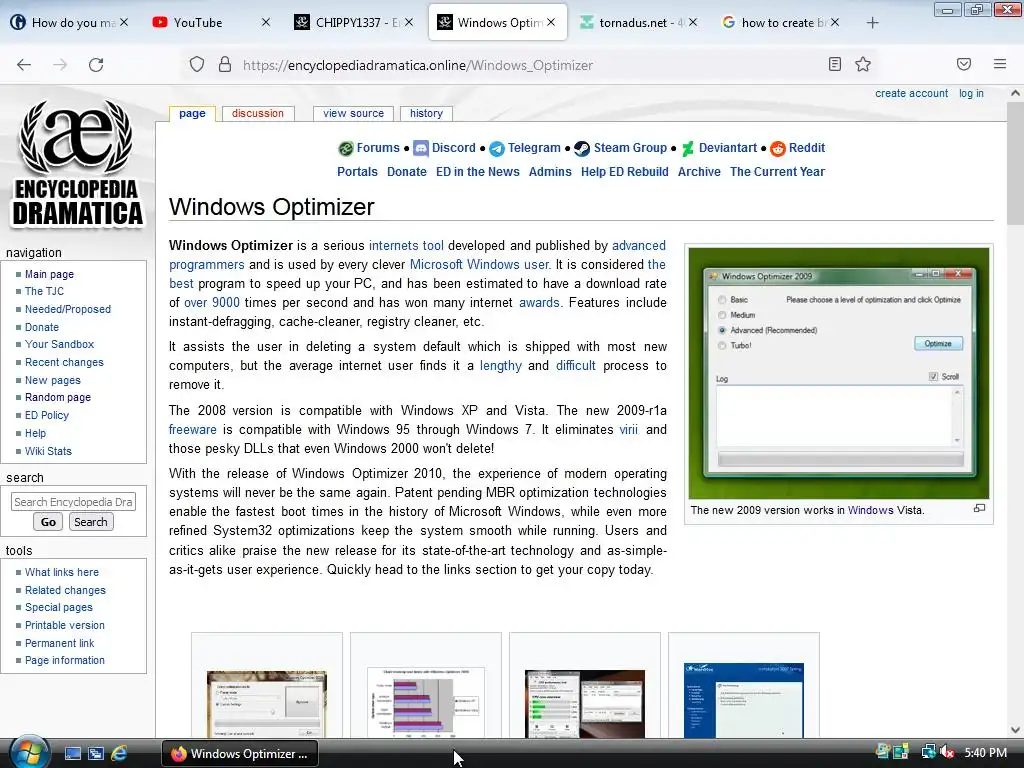Open the Windows Optimizer 2009 screenshot image

click(839, 373)
